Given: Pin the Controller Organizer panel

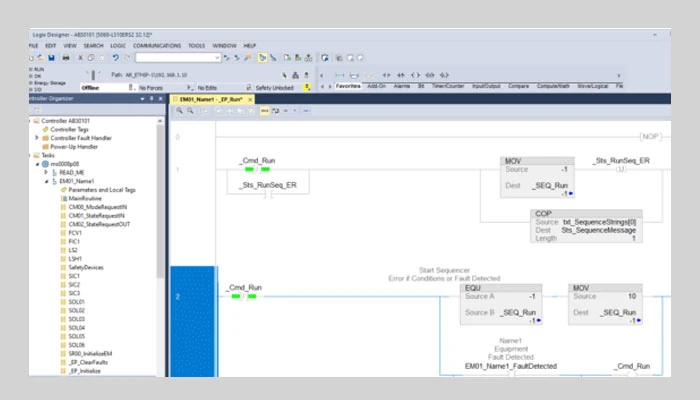Looking at the screenshot, I should pos(151,99).
